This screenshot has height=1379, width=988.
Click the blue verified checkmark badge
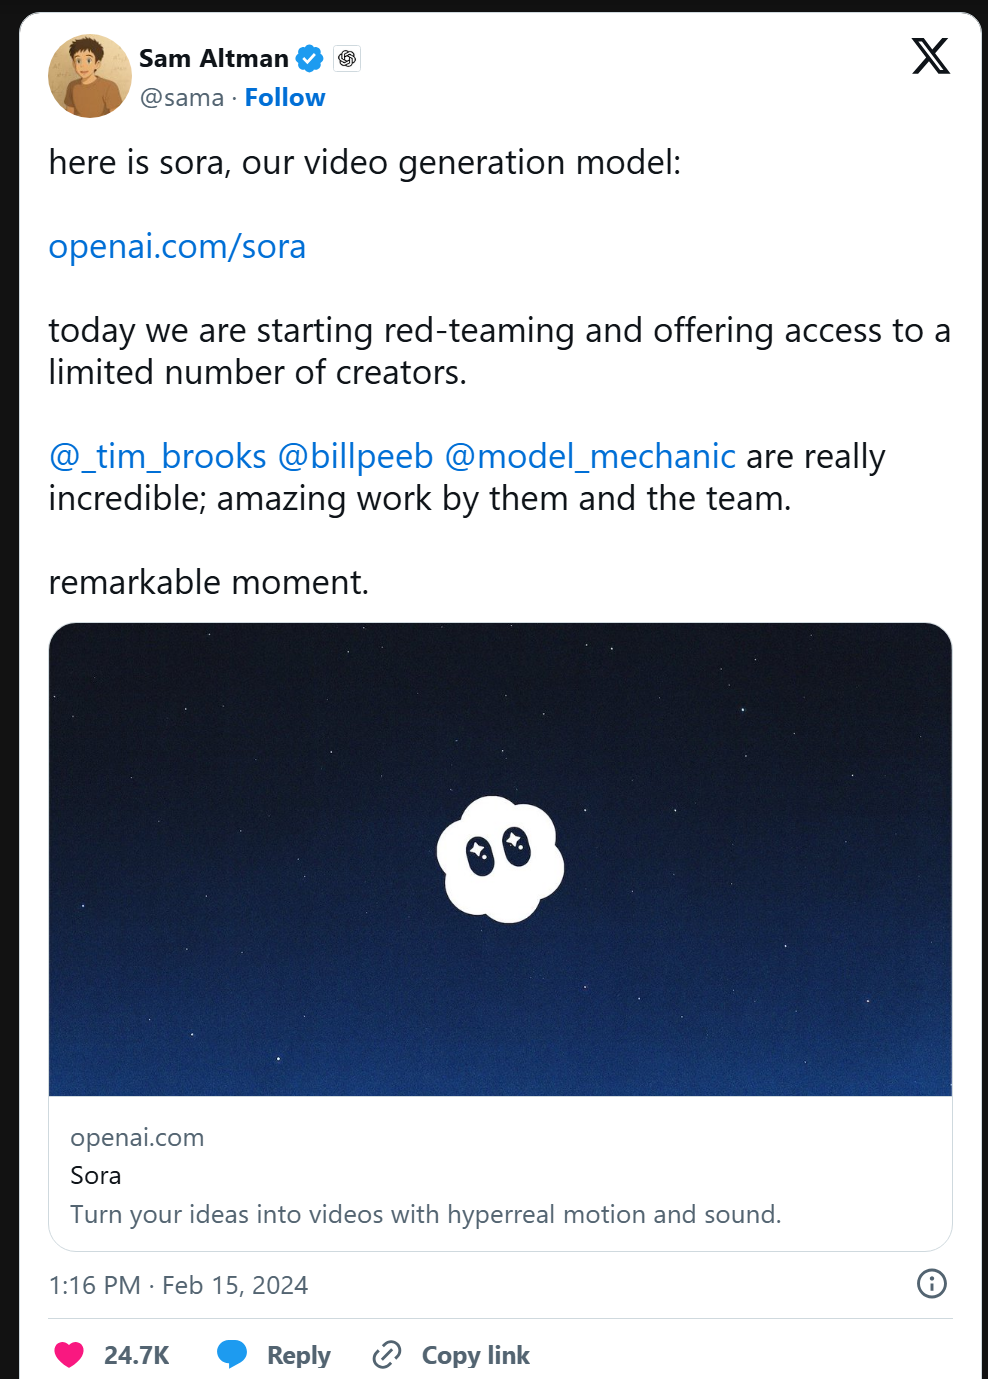click(x=310, y=59)
